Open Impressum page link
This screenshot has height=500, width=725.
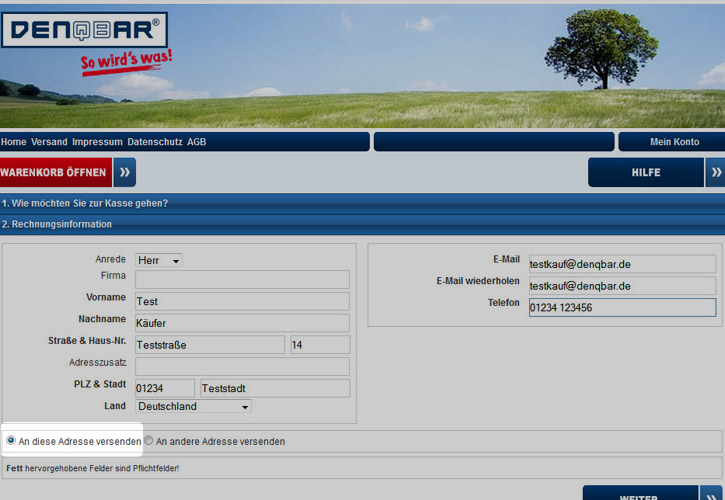97,142
